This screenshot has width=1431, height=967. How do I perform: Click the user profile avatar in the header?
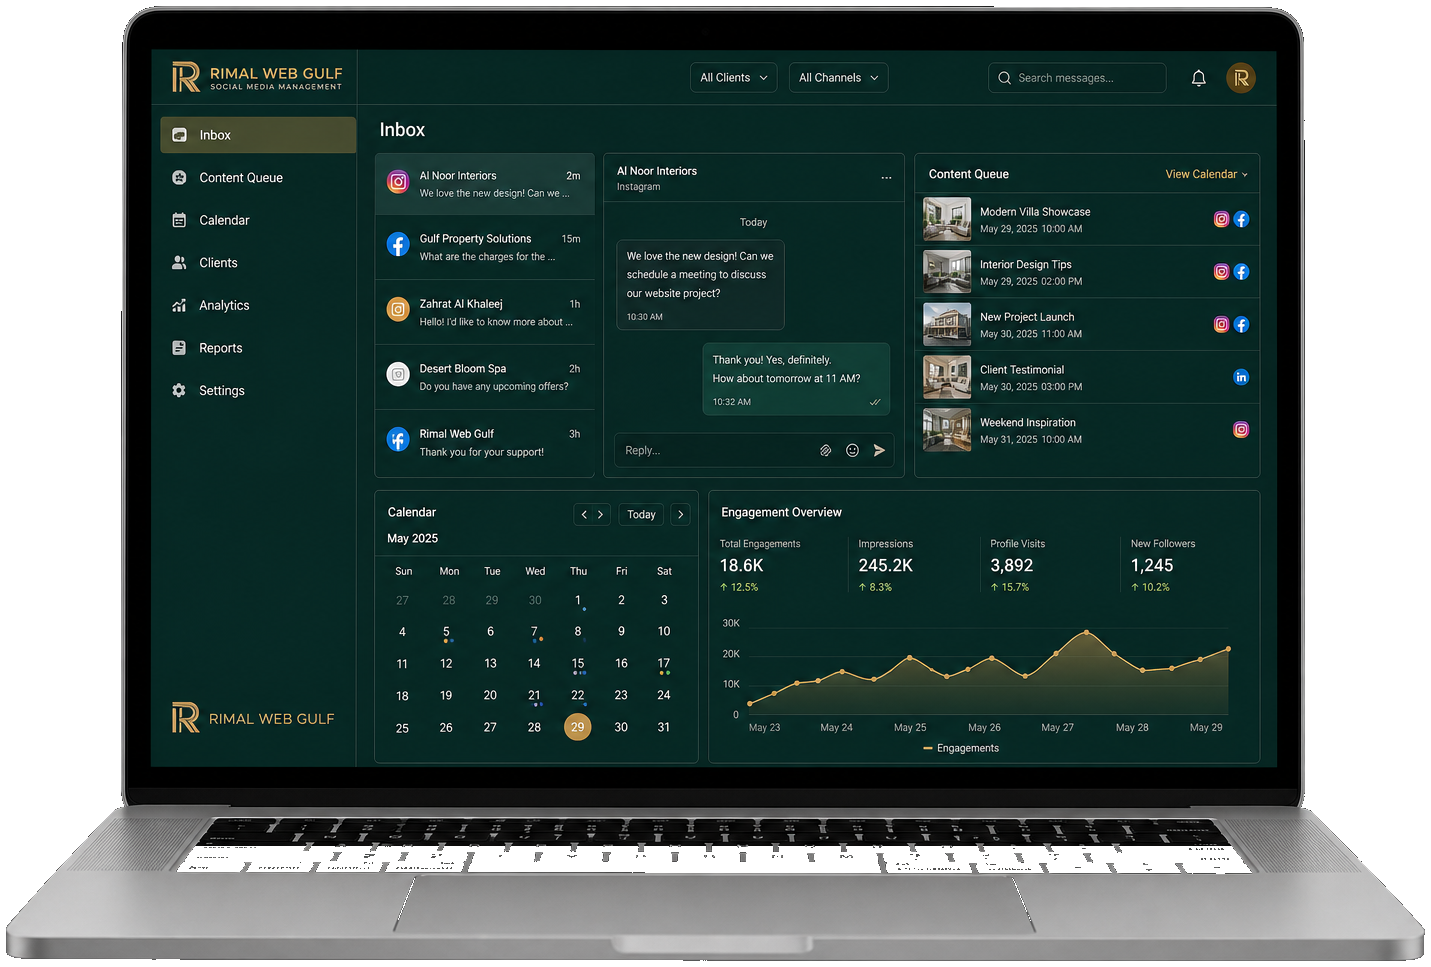pos(1241,78)
